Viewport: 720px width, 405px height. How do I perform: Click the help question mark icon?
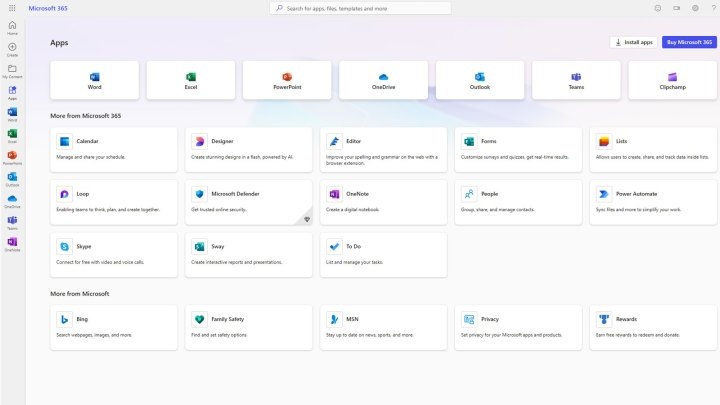pos(714,8)
